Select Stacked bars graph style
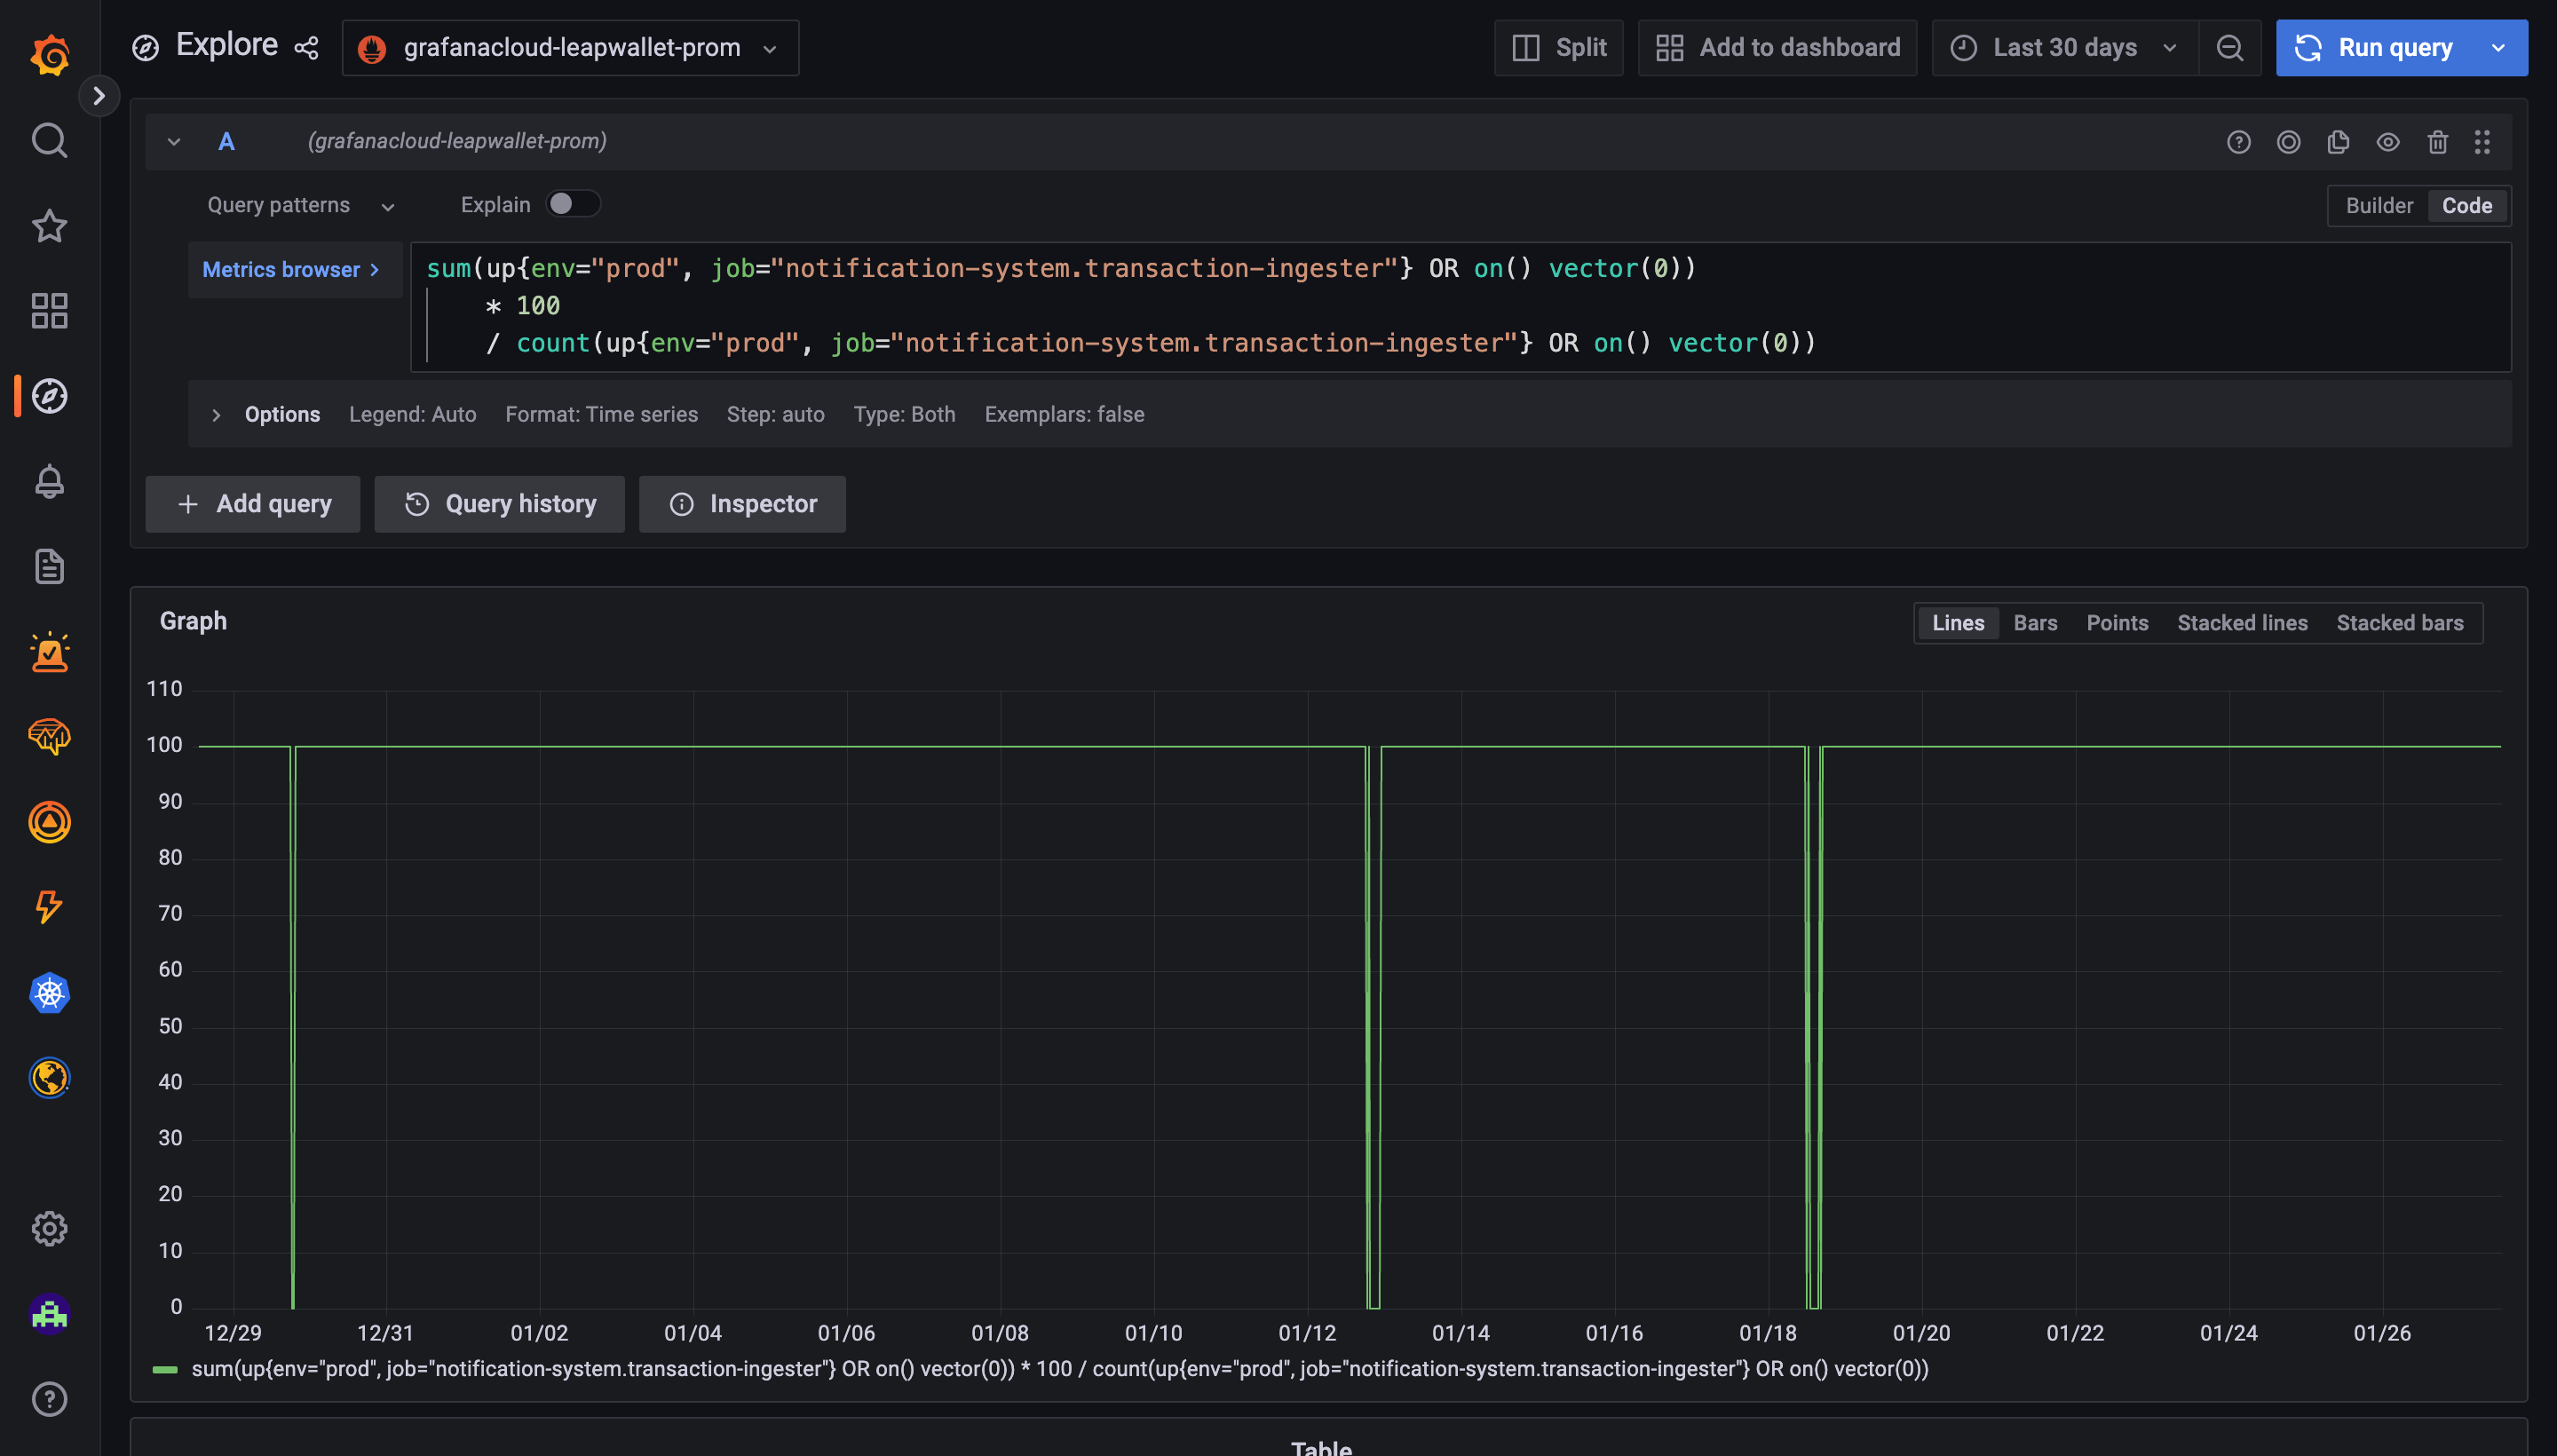 pyautogui.click(x=2399, y=623)
